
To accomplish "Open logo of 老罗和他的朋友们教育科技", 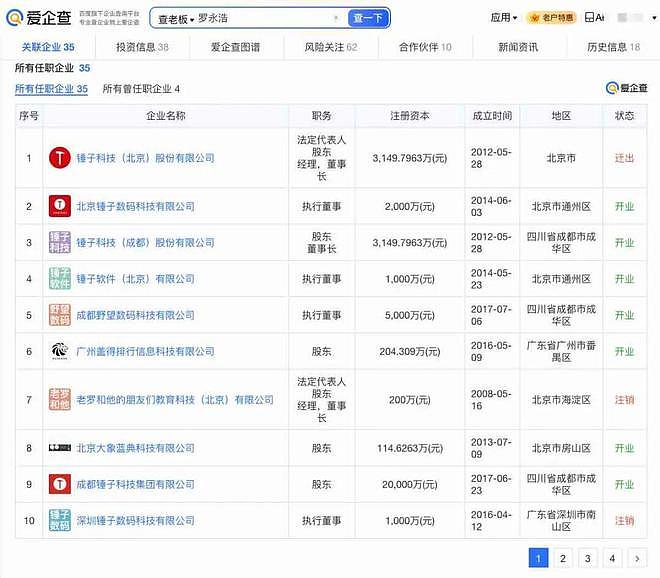I will tap(60, 400).
